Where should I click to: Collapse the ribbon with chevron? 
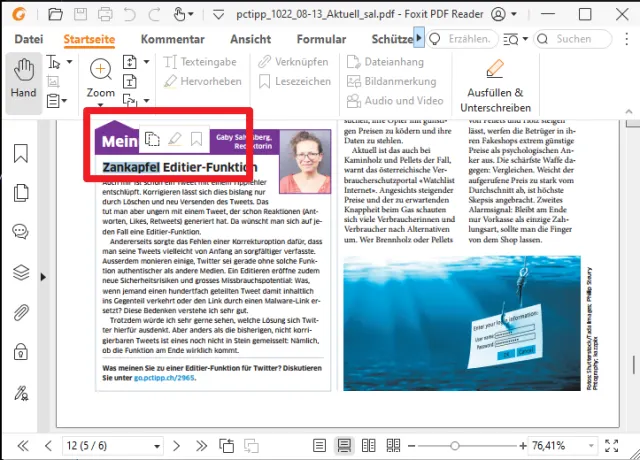point(629,111)
